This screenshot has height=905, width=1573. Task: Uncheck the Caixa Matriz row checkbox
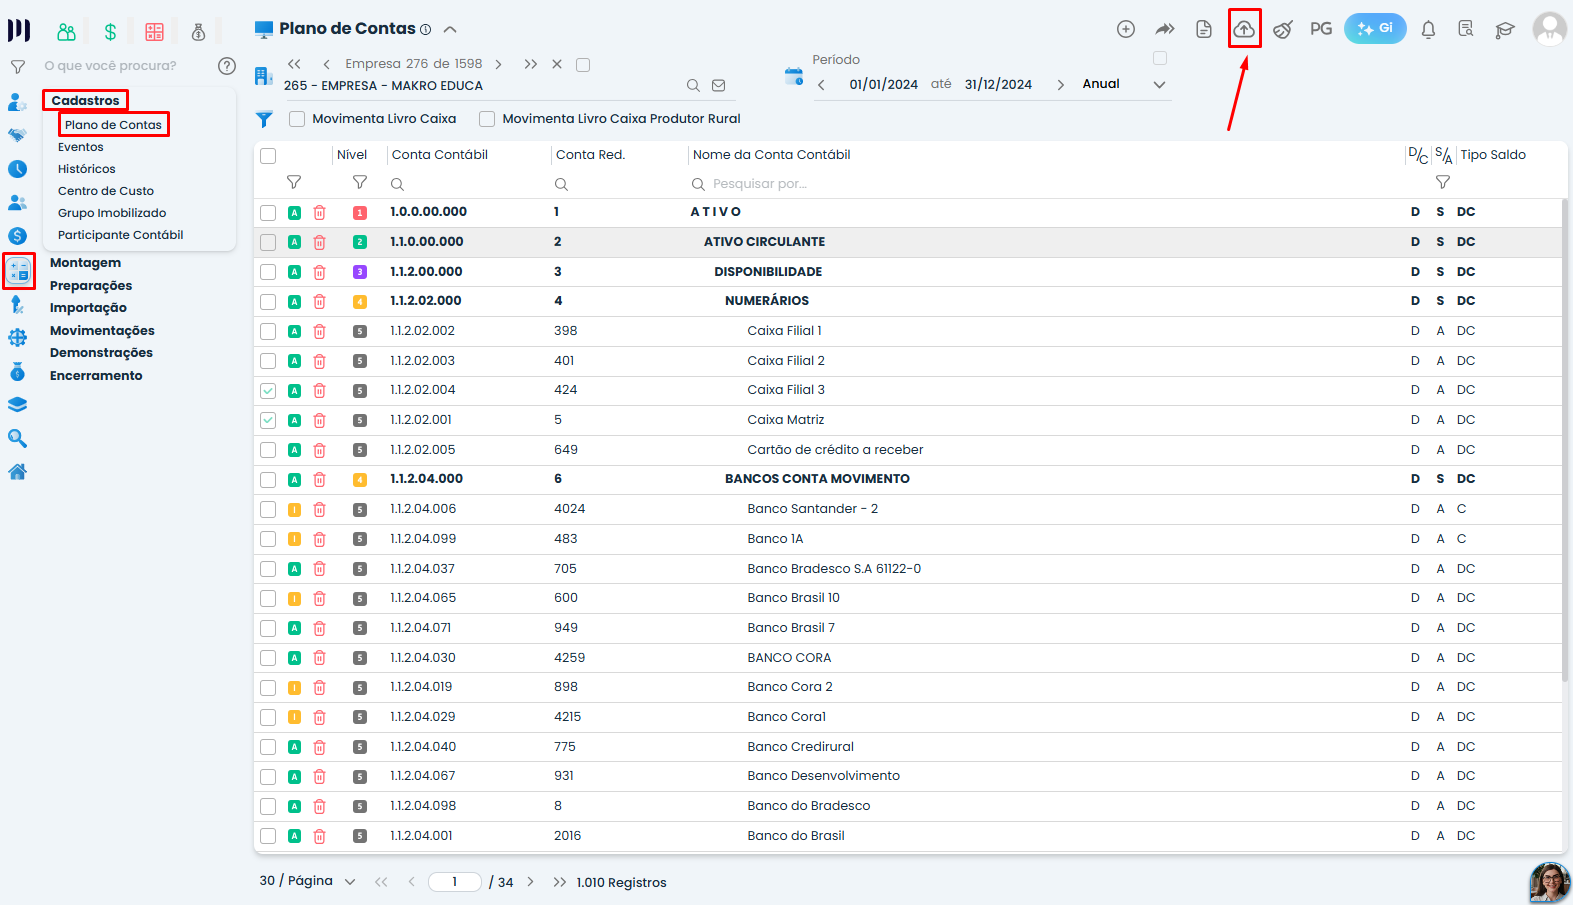coord(268,420)
